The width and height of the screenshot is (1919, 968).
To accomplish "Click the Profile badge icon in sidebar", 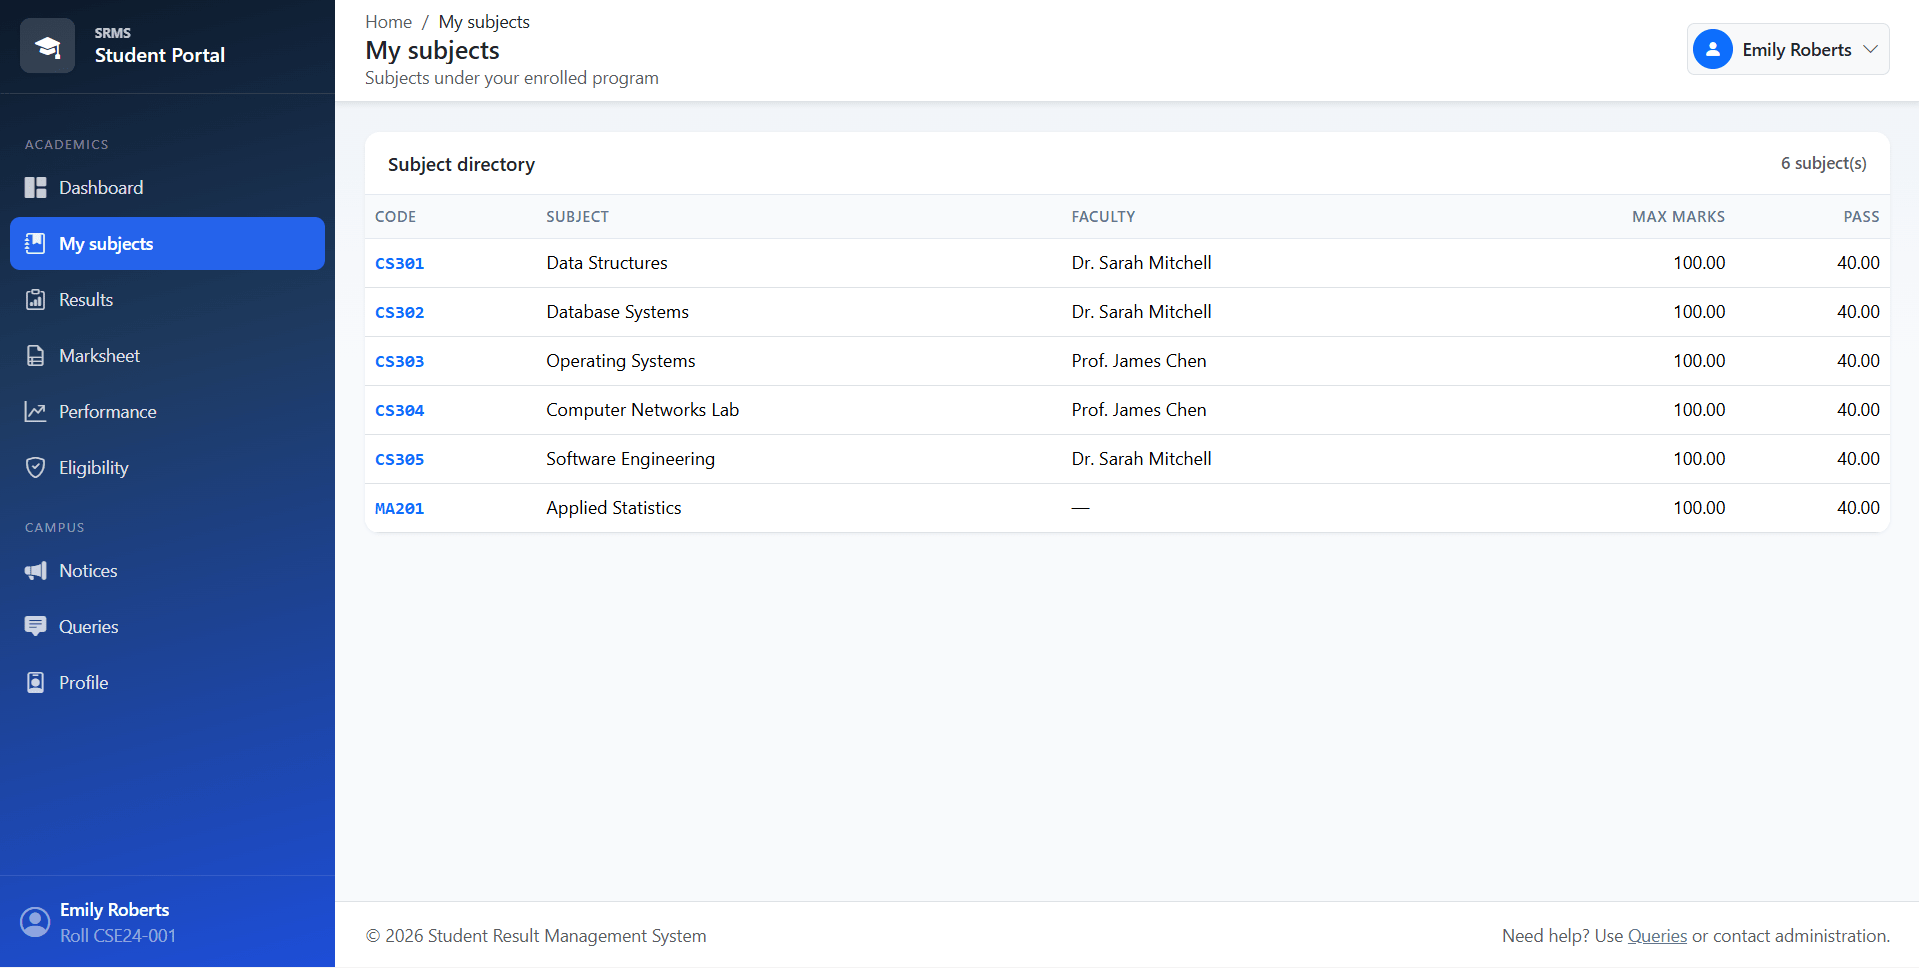I will point(36,683).
